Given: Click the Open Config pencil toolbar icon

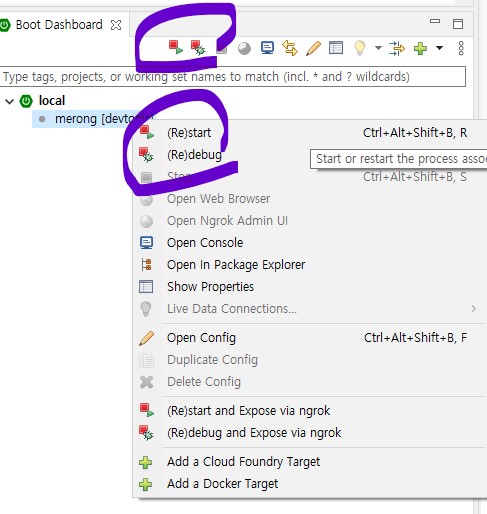Looking at the screenshot, I should 313,48.
